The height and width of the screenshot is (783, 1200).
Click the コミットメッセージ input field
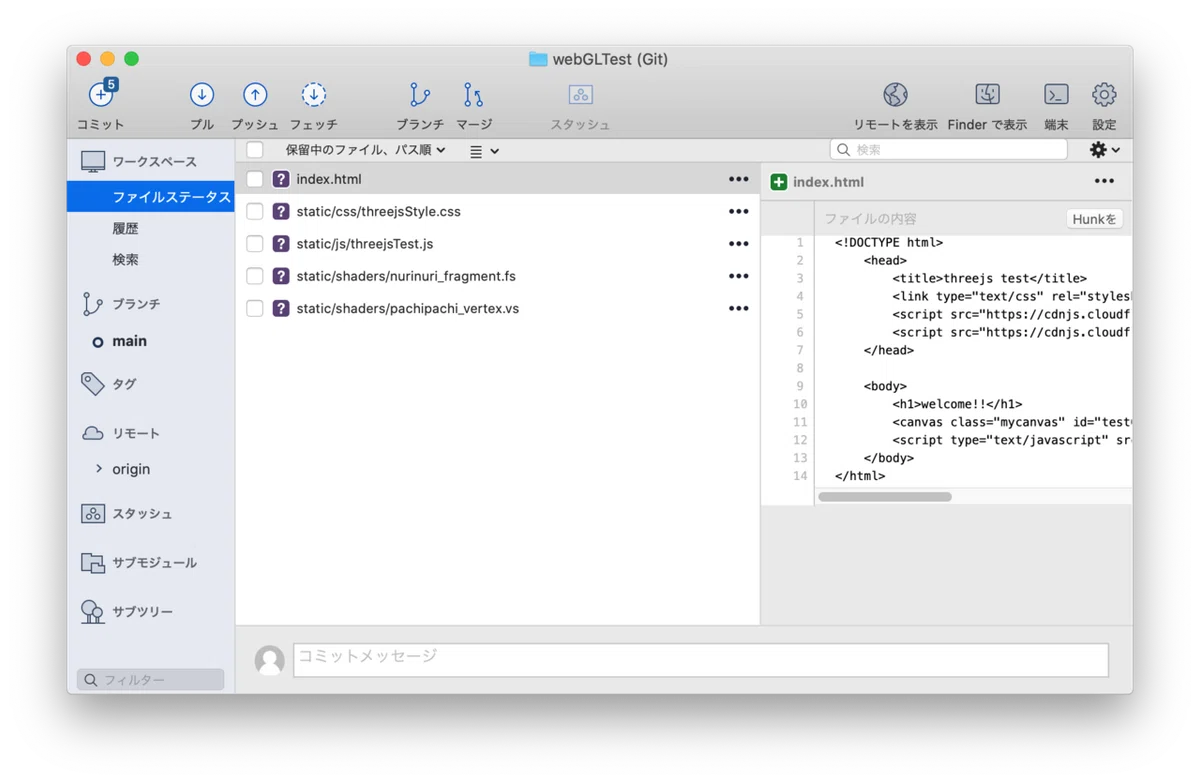point(700,660)
